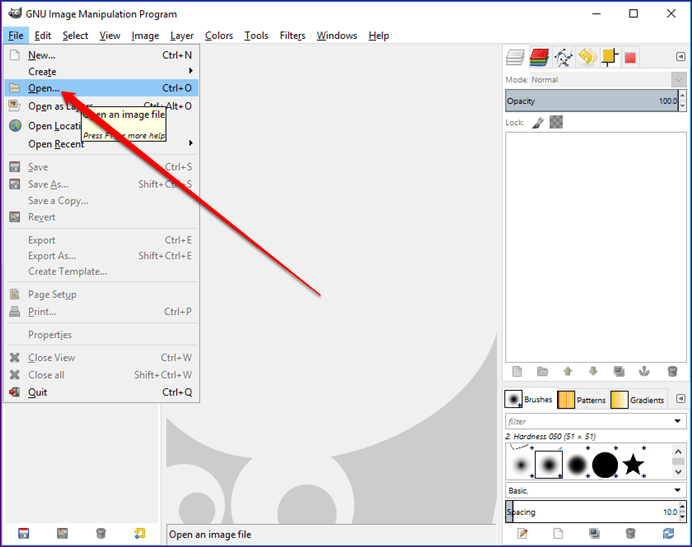Viewport: 692px width, 547px height.
Task: Increase Opacity with stepper up arrow
Action: tap(683, 95)
